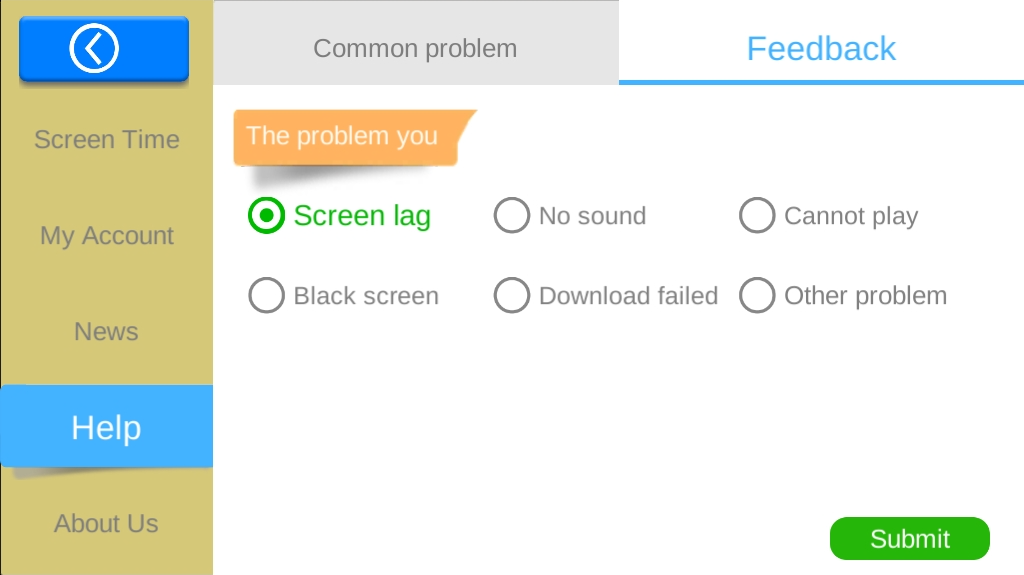The height and width of the screenshot is (575, 1024).
Task: Click the orange 'The problem you' banner
Action: [355, 137]
